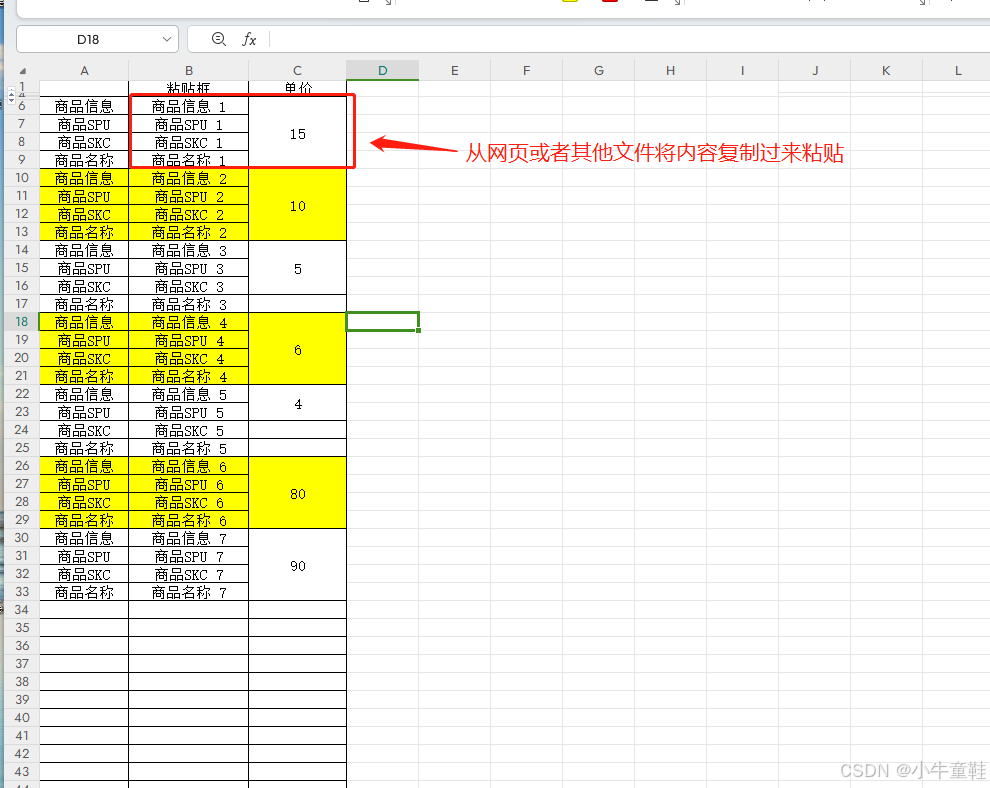
Task: Click the select-all triangle at grid corner
Action: tap(23, 71)
